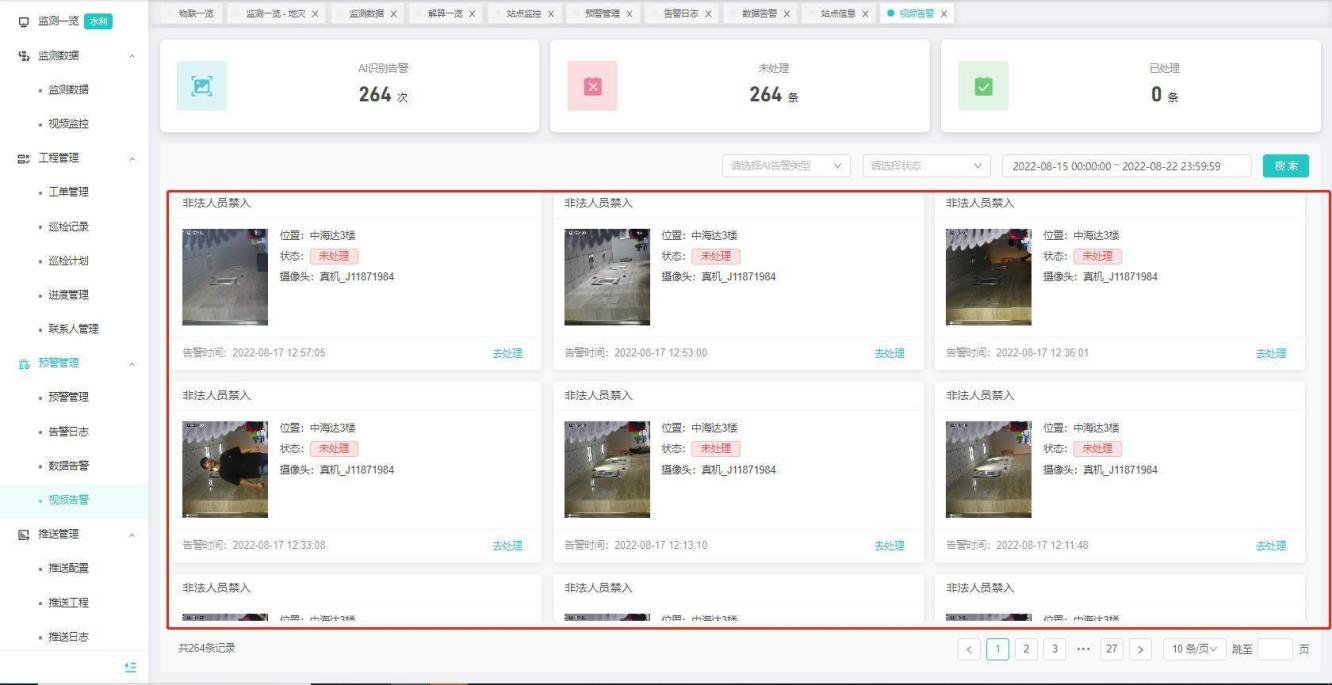Open 数据告警 in the sidebar

(69, 465)
